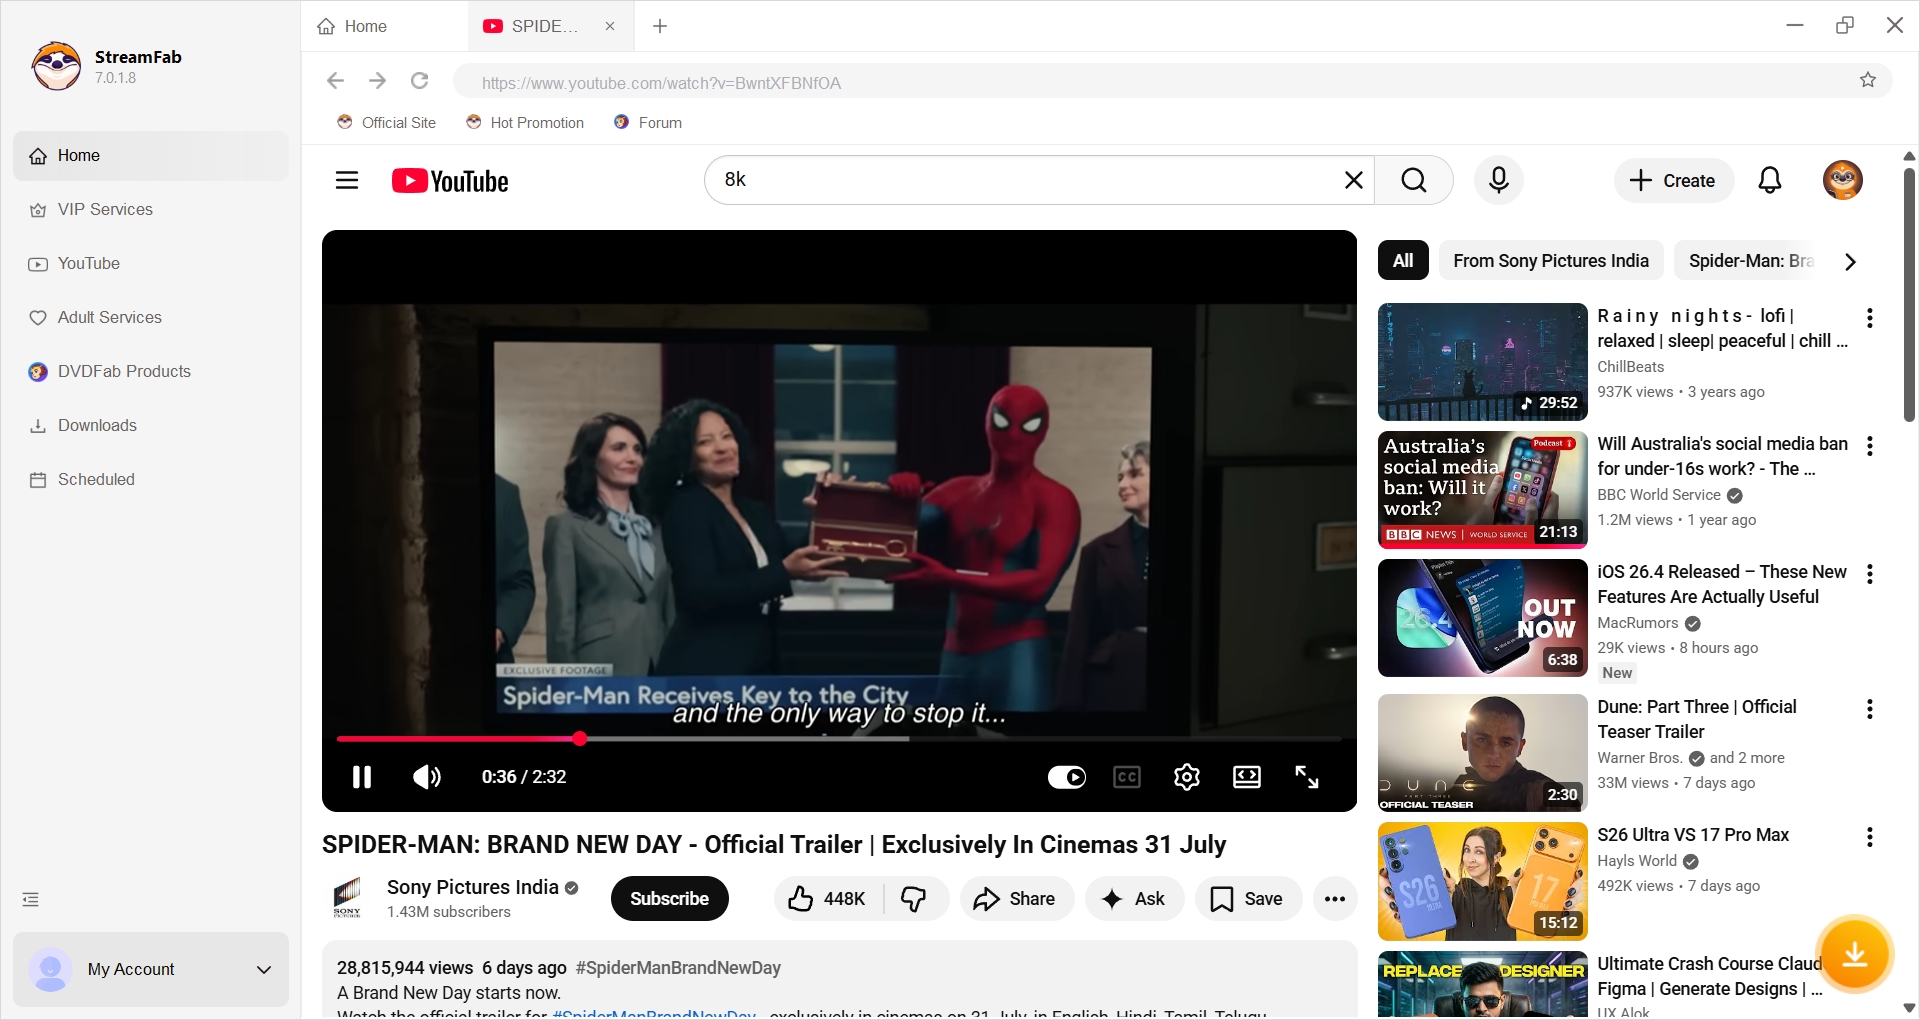1920x1020 pixels.
Task: Expand the My Account dropdown
Action: 263,969
